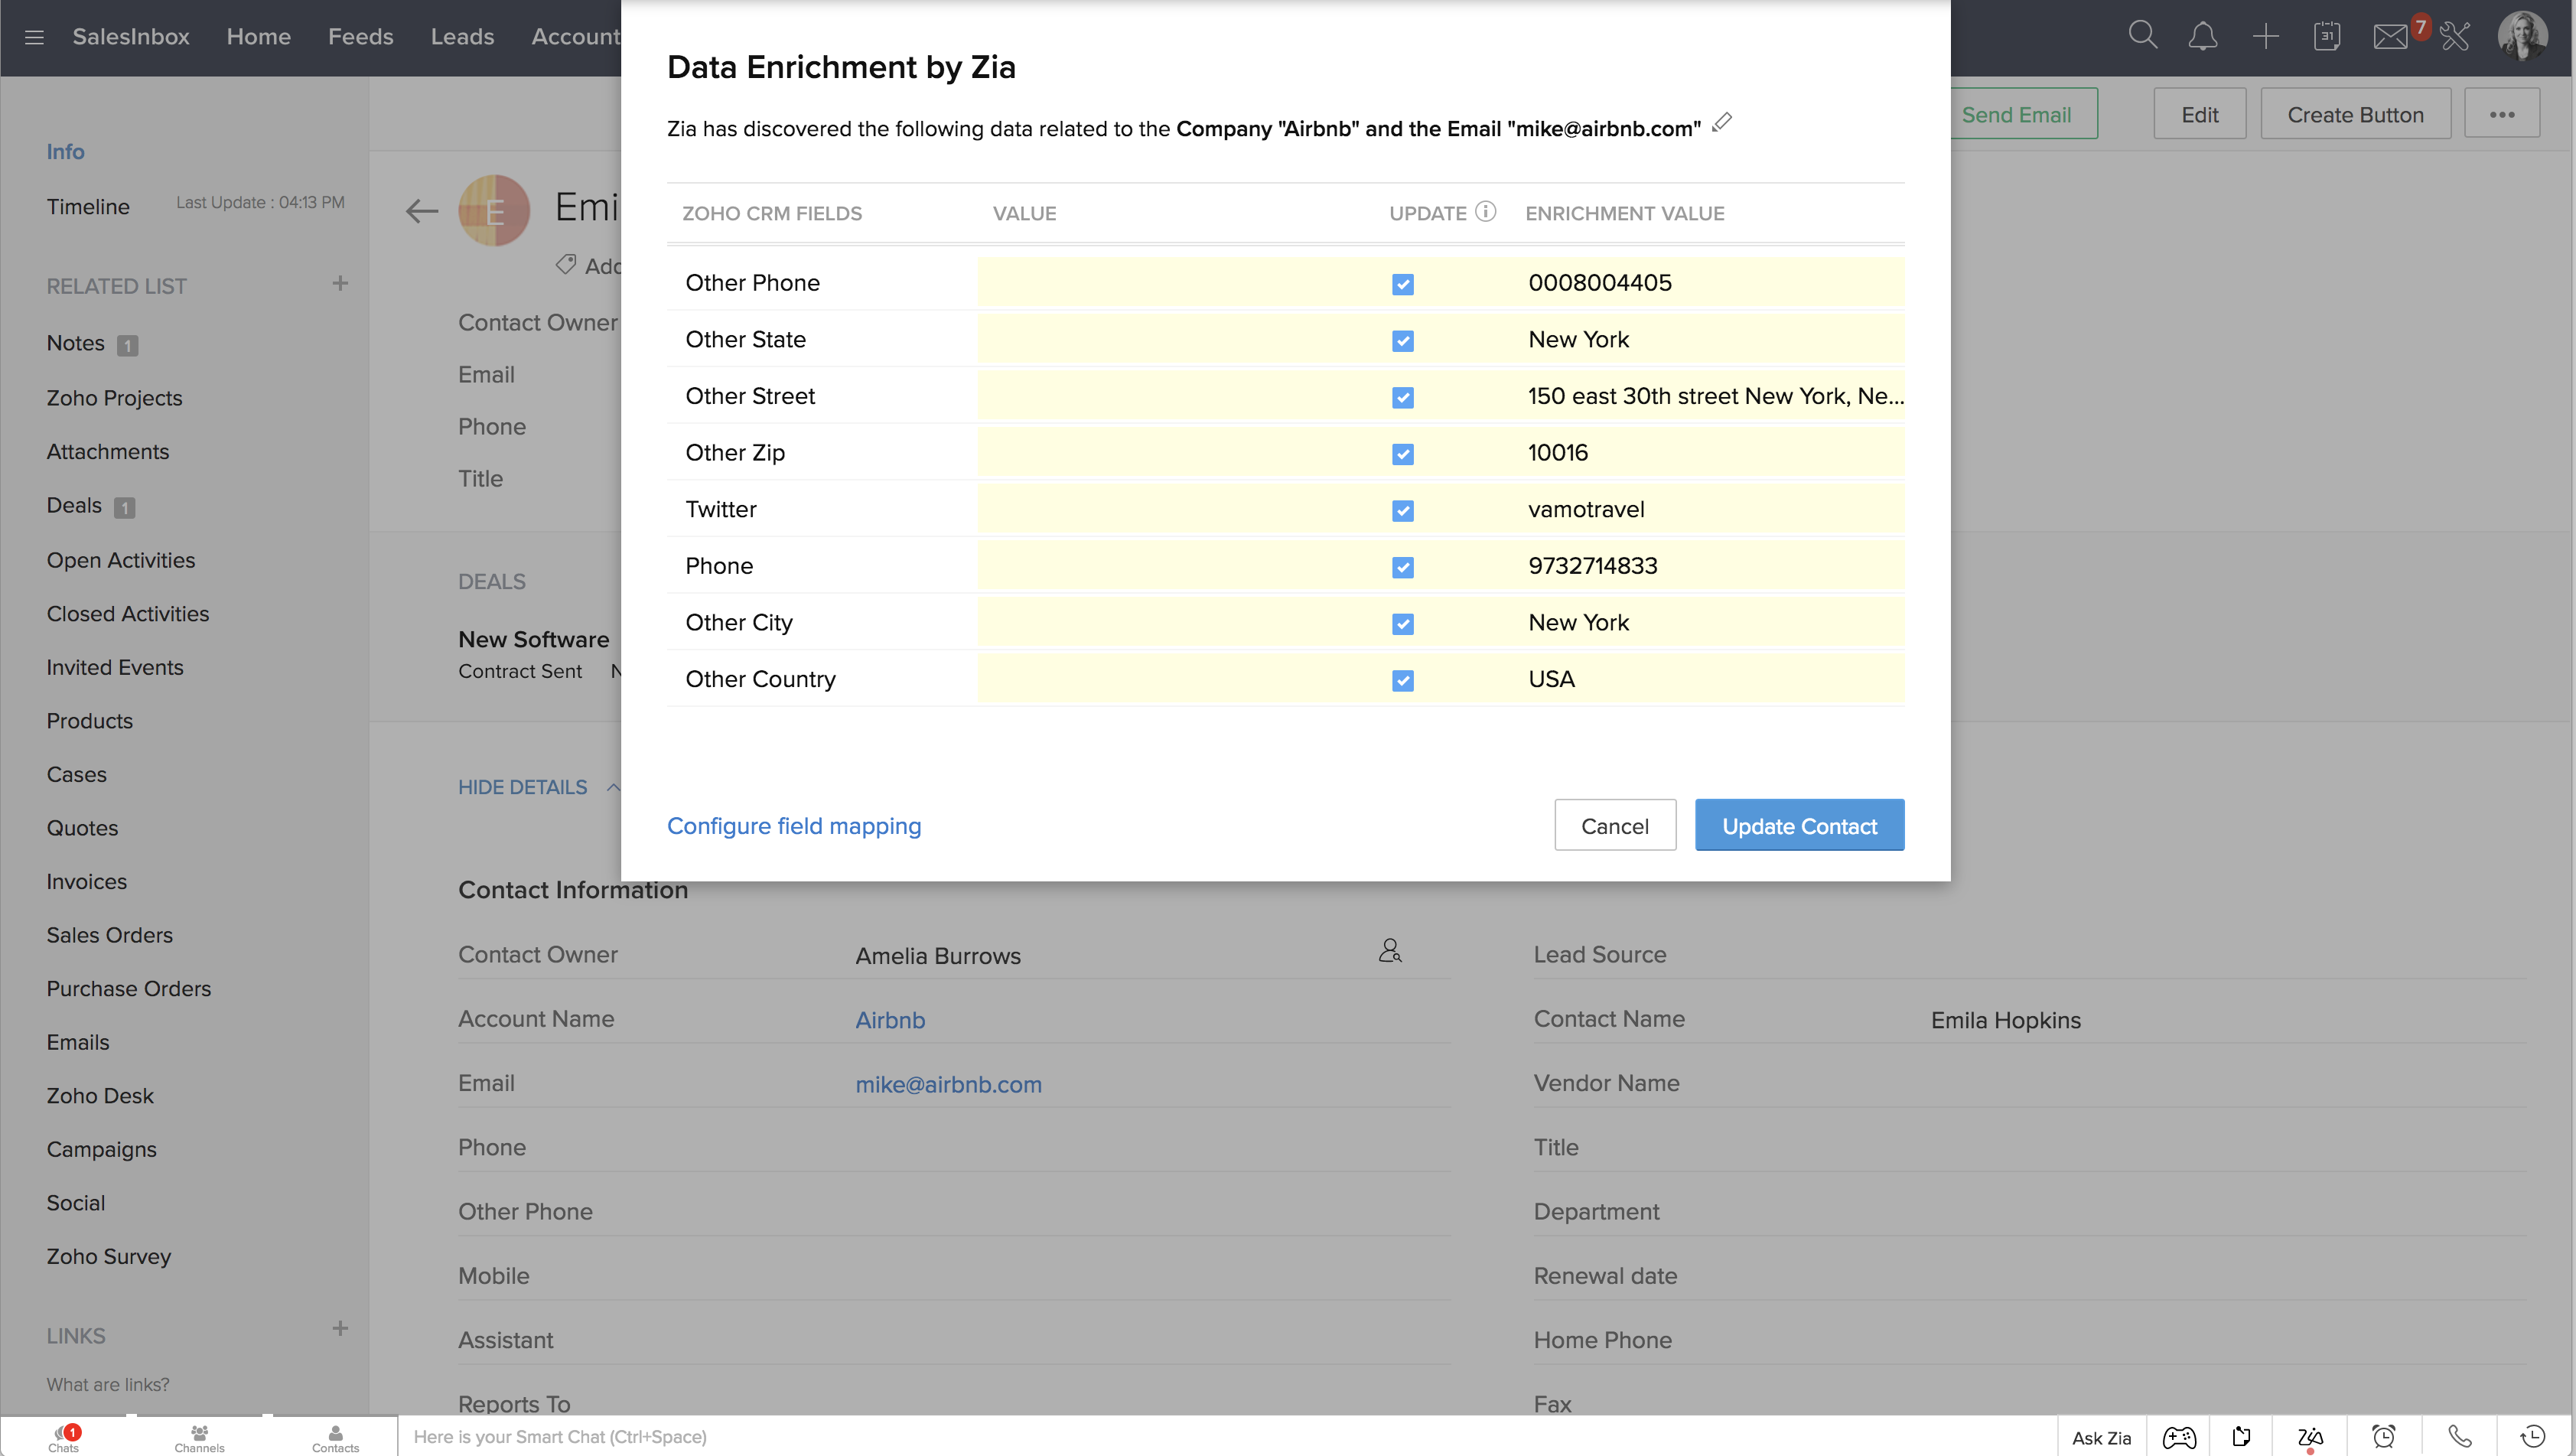Open Contacts icon in bottom bar
This screenshot has width=2576, height=1456.
(x=335, y=1437)
